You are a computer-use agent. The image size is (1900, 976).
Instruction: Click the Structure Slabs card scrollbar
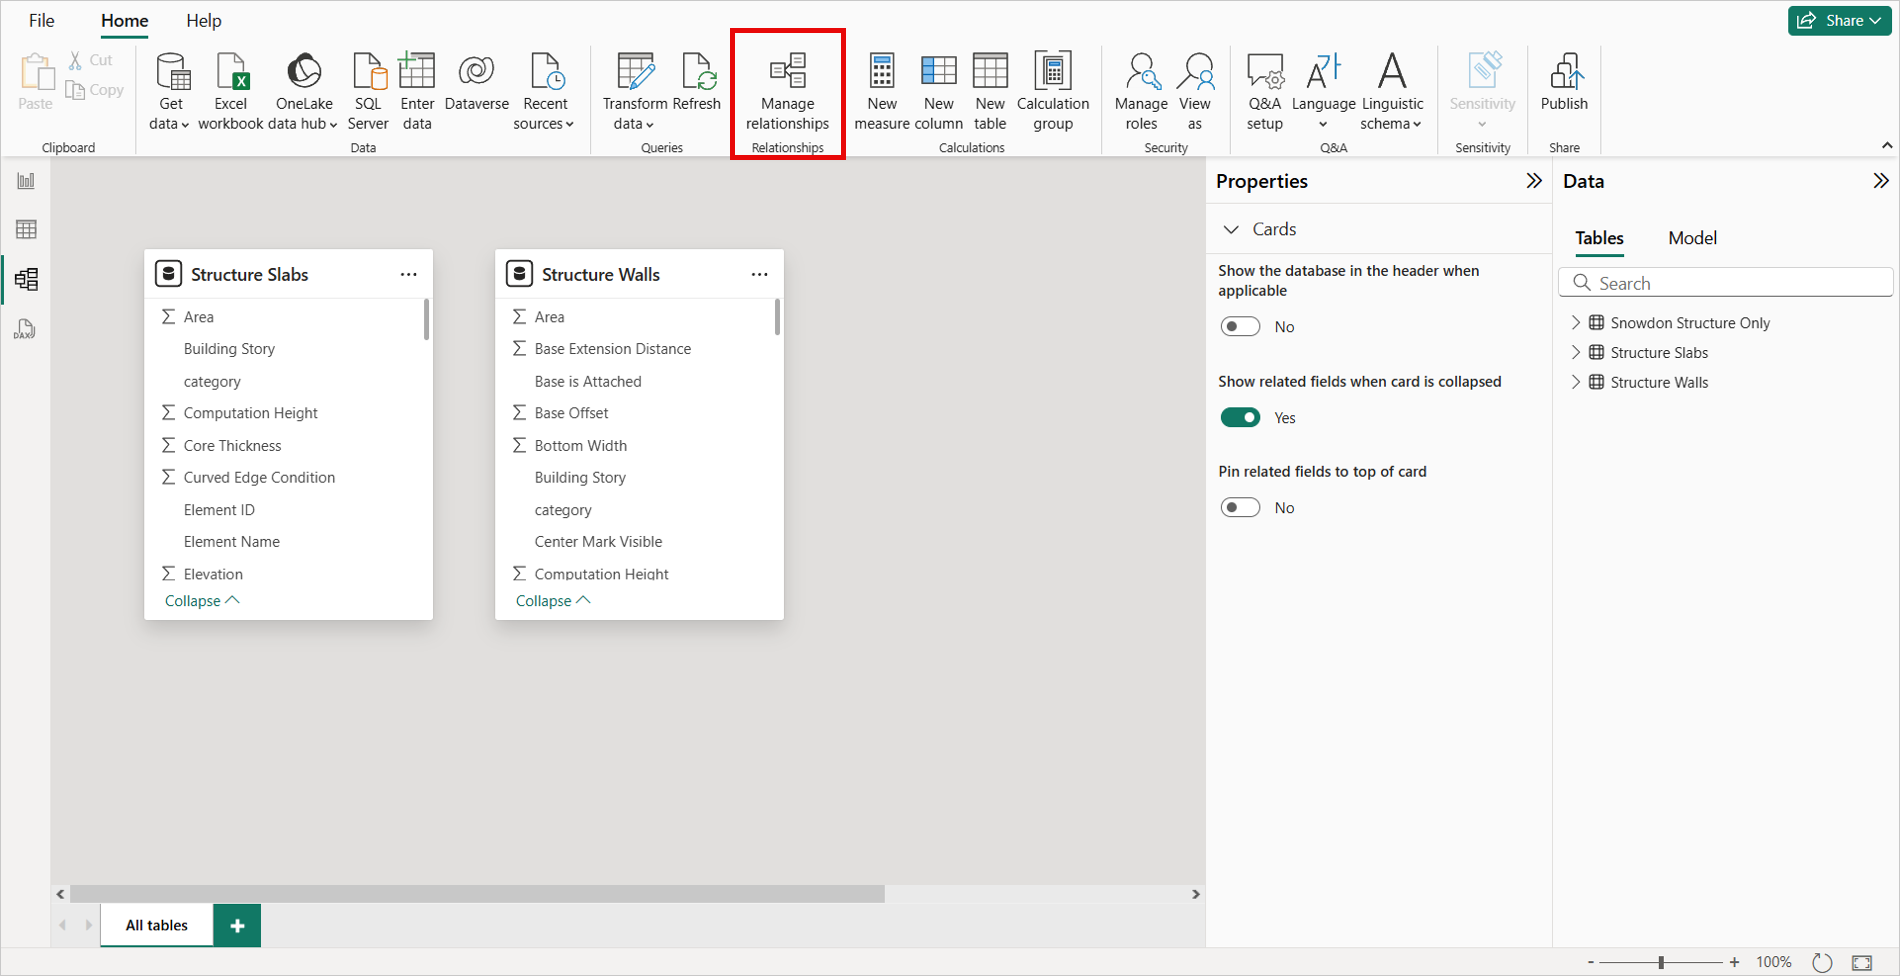point(427,320)
